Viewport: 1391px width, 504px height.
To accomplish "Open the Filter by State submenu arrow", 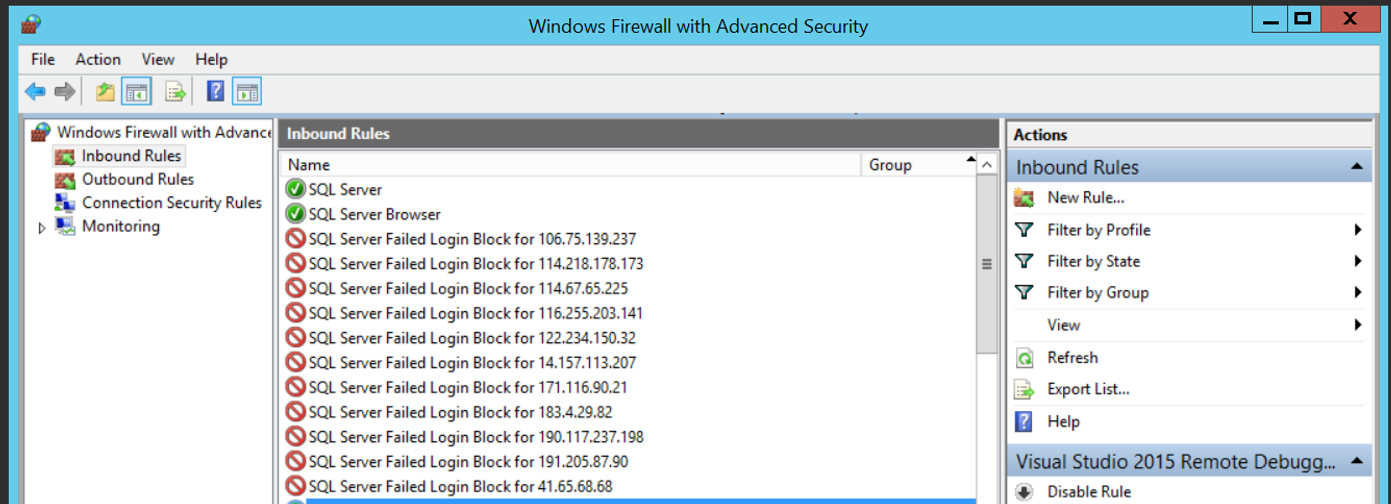I will 1358,261.
